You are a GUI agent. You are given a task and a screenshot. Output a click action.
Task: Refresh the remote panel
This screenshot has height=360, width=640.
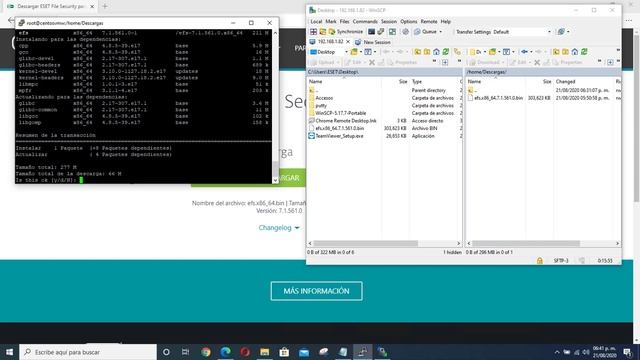coord(584,52)
